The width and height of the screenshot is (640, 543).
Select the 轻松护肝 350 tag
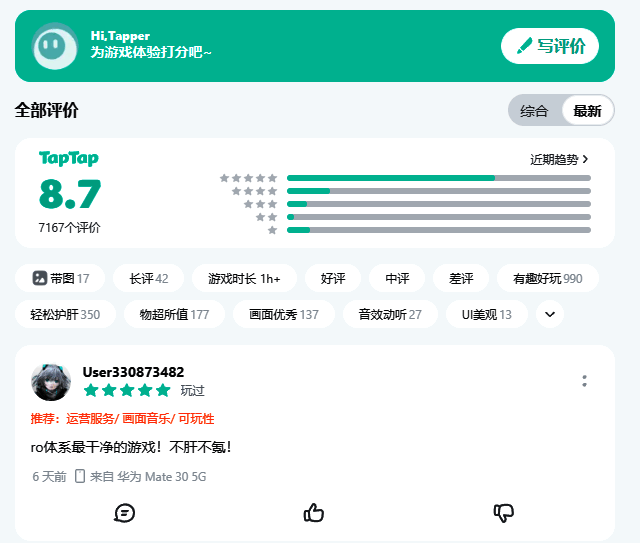pos(65,314)
